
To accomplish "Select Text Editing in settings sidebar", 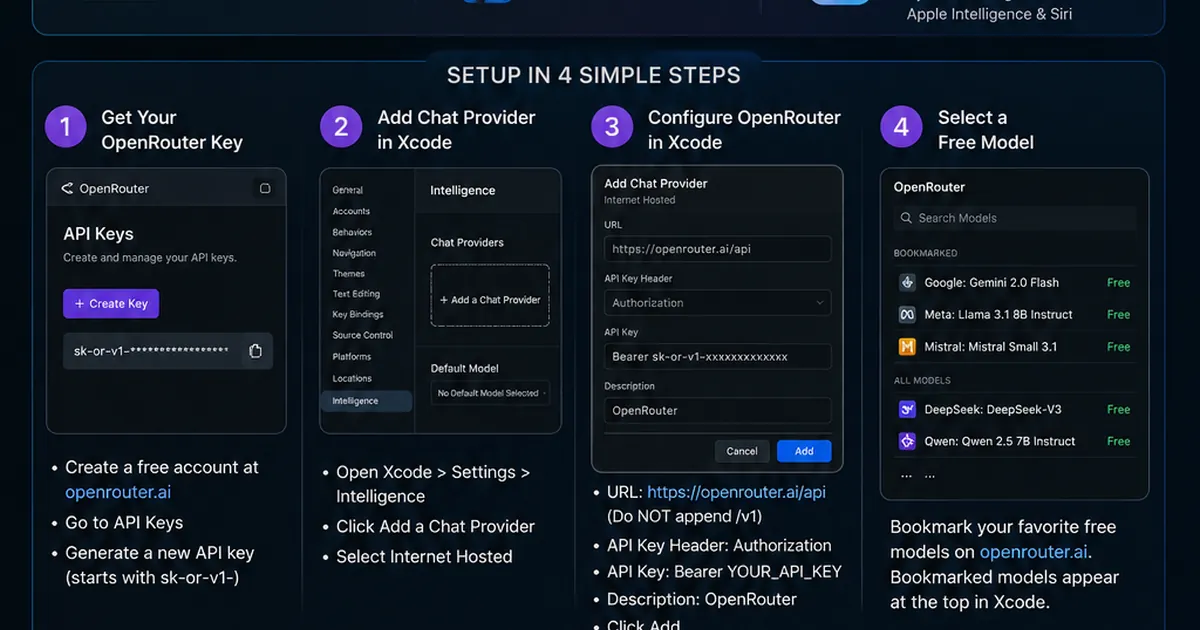I will coord(356,294).
